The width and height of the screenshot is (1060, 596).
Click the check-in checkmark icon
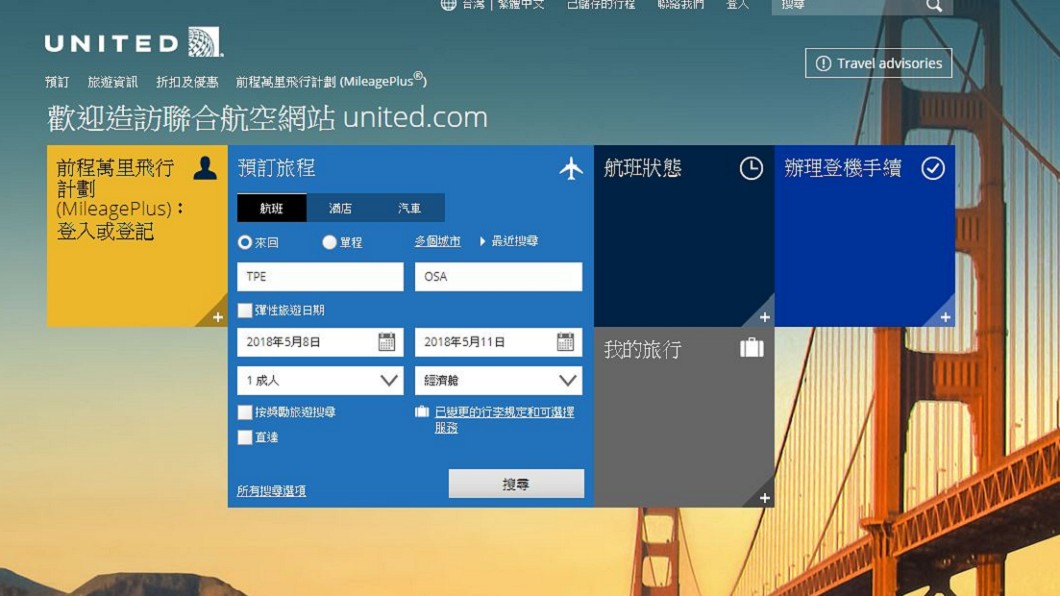(933, 168)
